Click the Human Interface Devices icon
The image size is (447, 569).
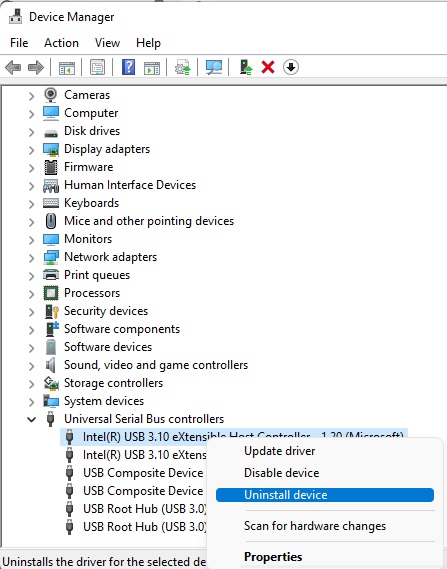[51, 185]
